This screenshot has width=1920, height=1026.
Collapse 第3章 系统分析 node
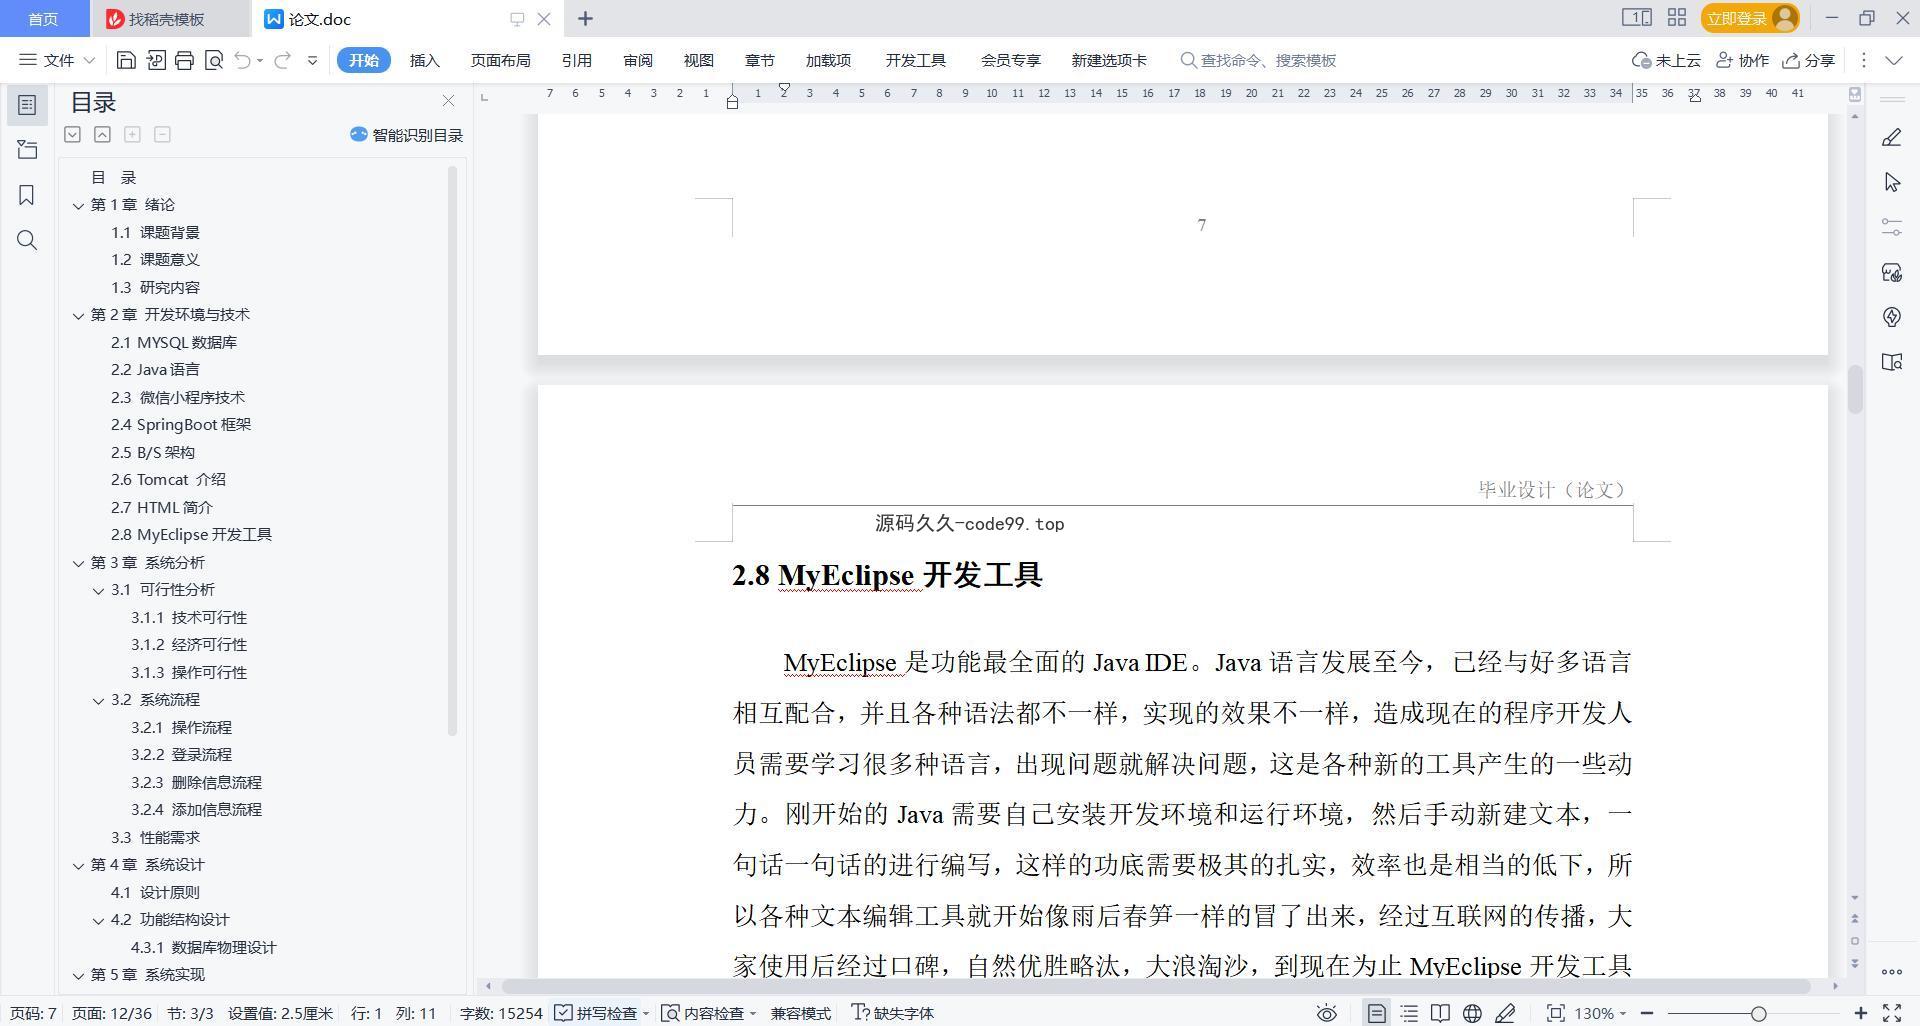[78, 563]
